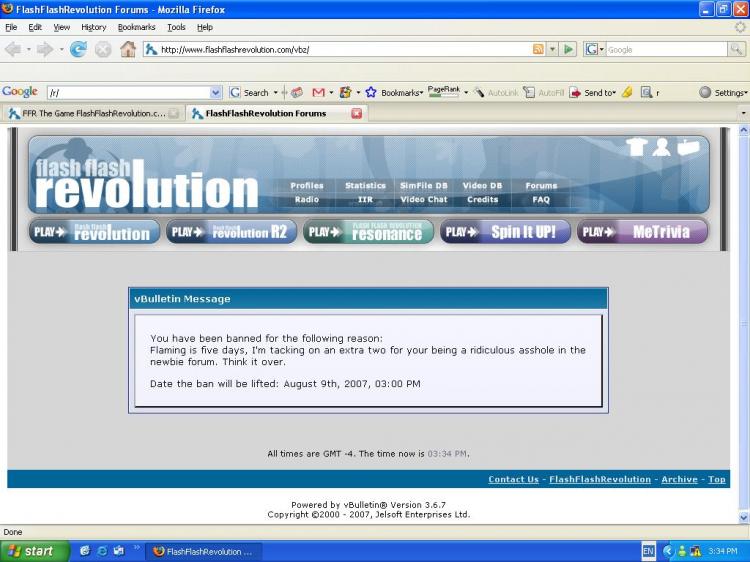The height and width of the screenshot is (562, 750).
Task: Open the Google toolbar search box dropdown
Action: (216, 92)
